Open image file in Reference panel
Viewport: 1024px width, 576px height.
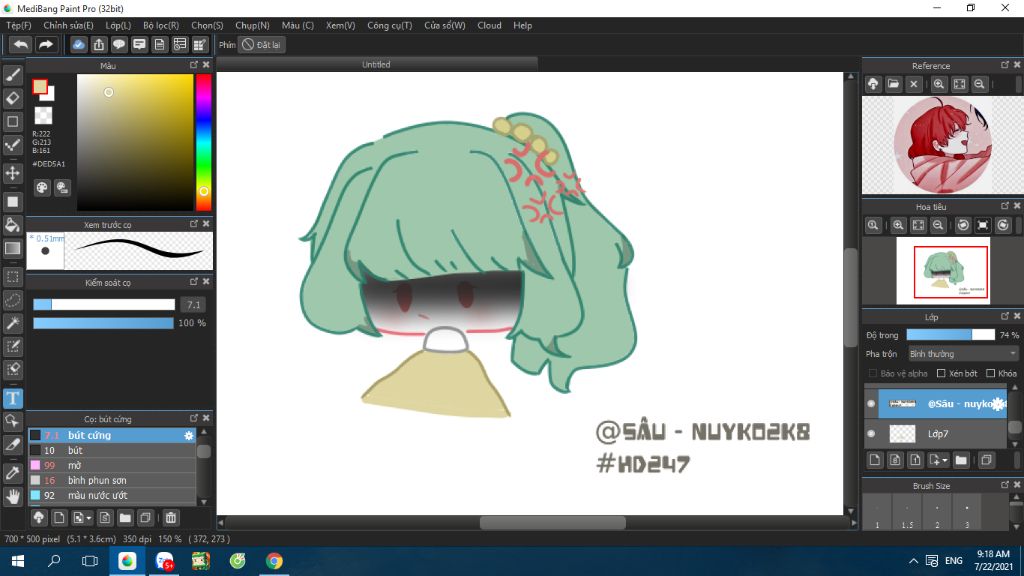(893, 84)
